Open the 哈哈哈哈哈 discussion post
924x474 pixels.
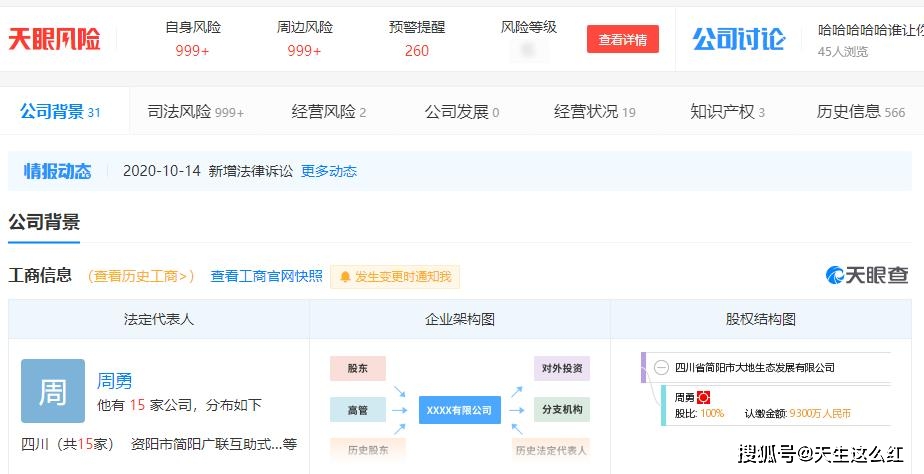click(870, 30)
